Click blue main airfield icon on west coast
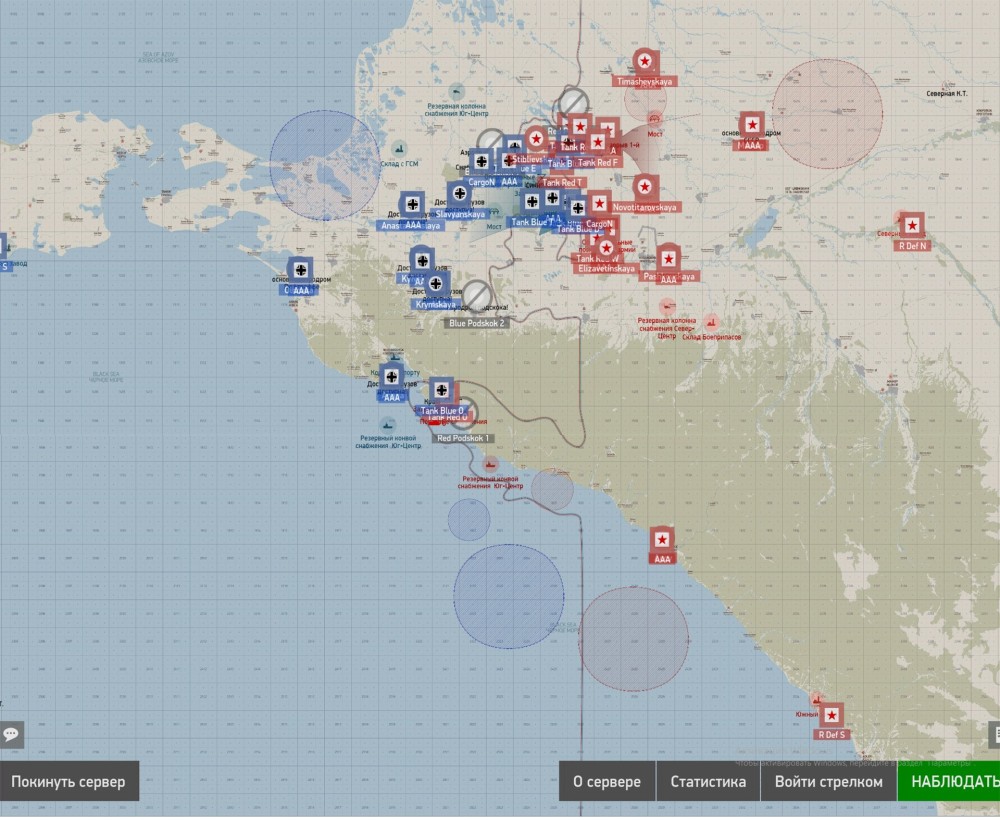 (300, 270)
